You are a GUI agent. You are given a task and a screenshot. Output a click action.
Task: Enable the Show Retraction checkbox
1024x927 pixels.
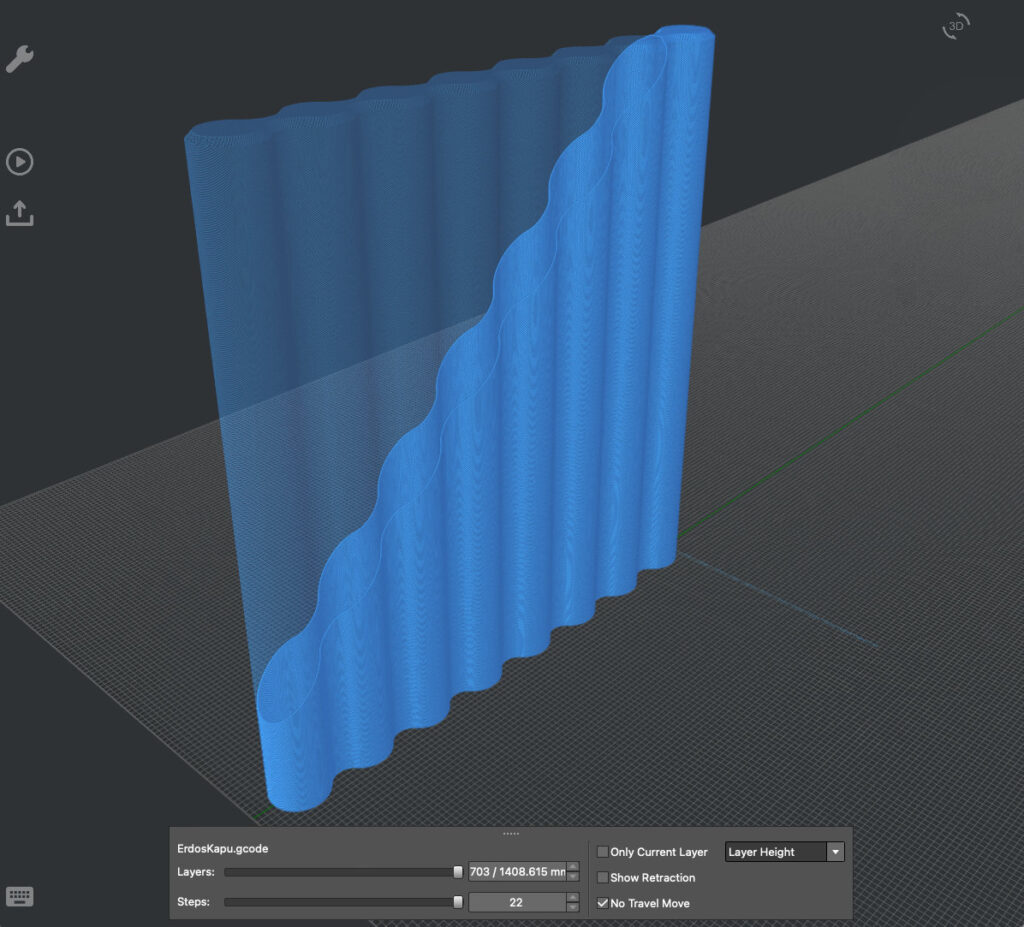pos(603,877)
